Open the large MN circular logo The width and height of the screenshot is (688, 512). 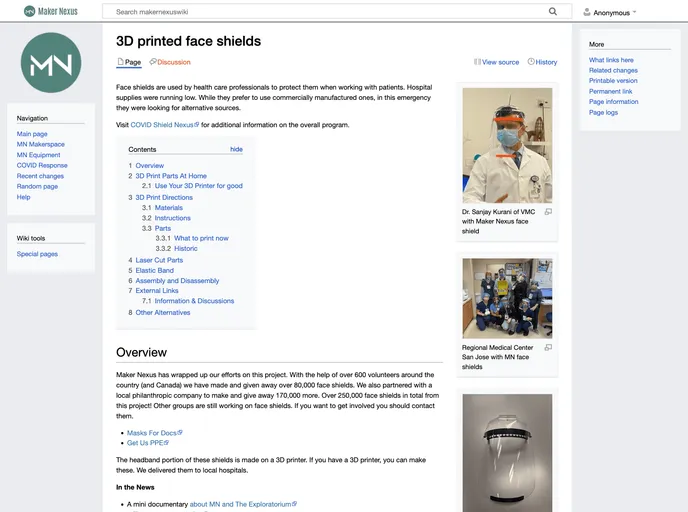click(x=51, y=62)
